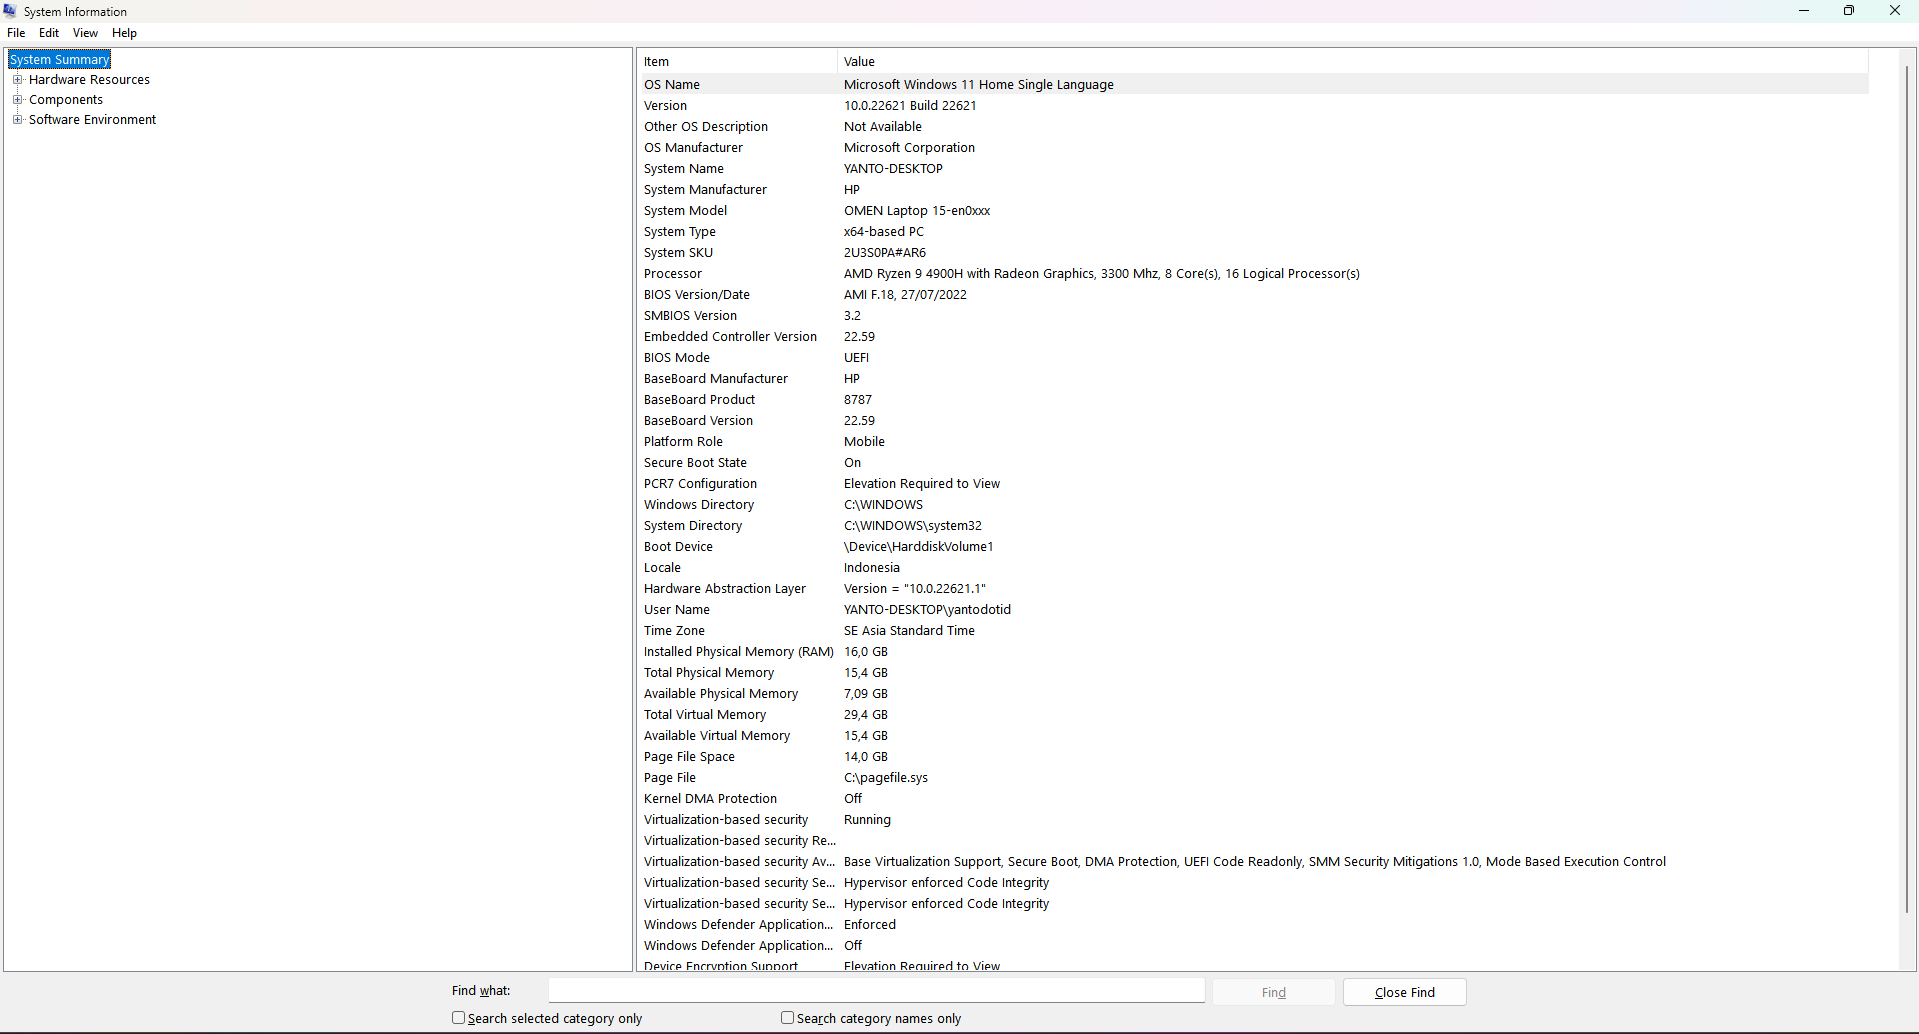
Task: Expand the Components node
Action: (x=17, y=99)
